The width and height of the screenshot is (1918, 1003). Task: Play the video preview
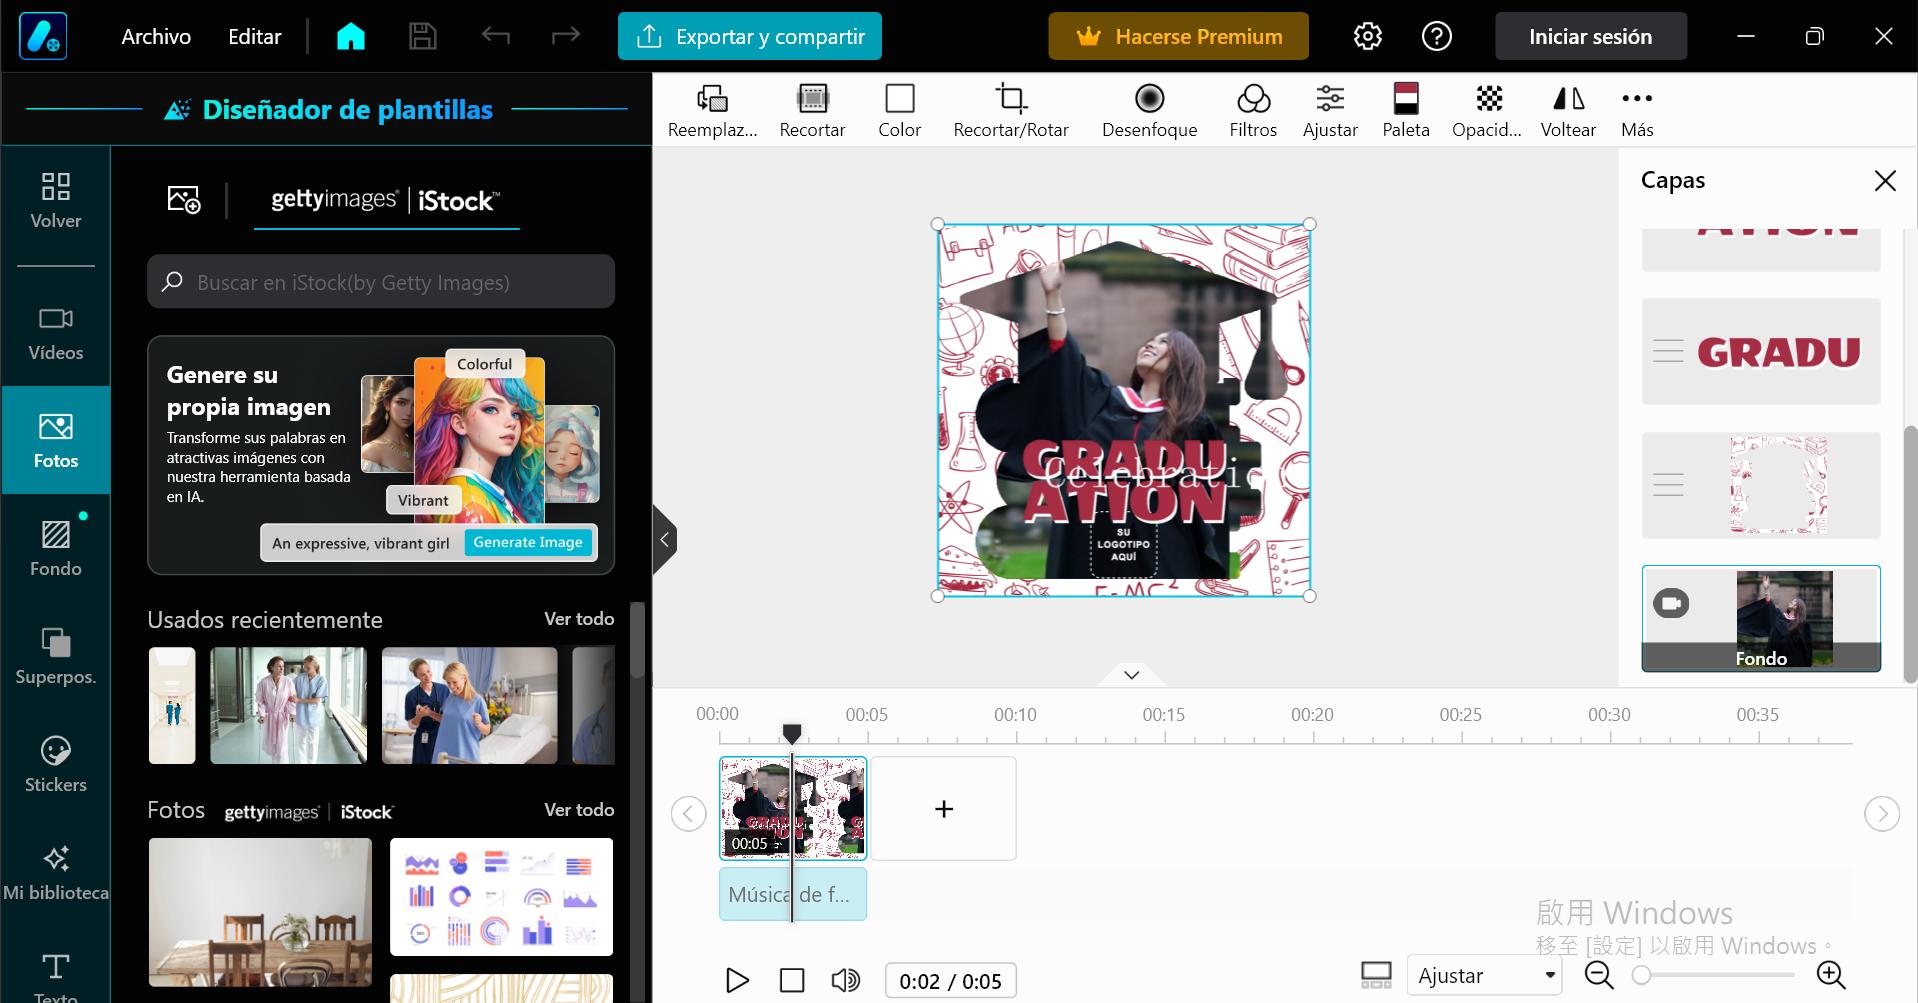coord(737,980)
